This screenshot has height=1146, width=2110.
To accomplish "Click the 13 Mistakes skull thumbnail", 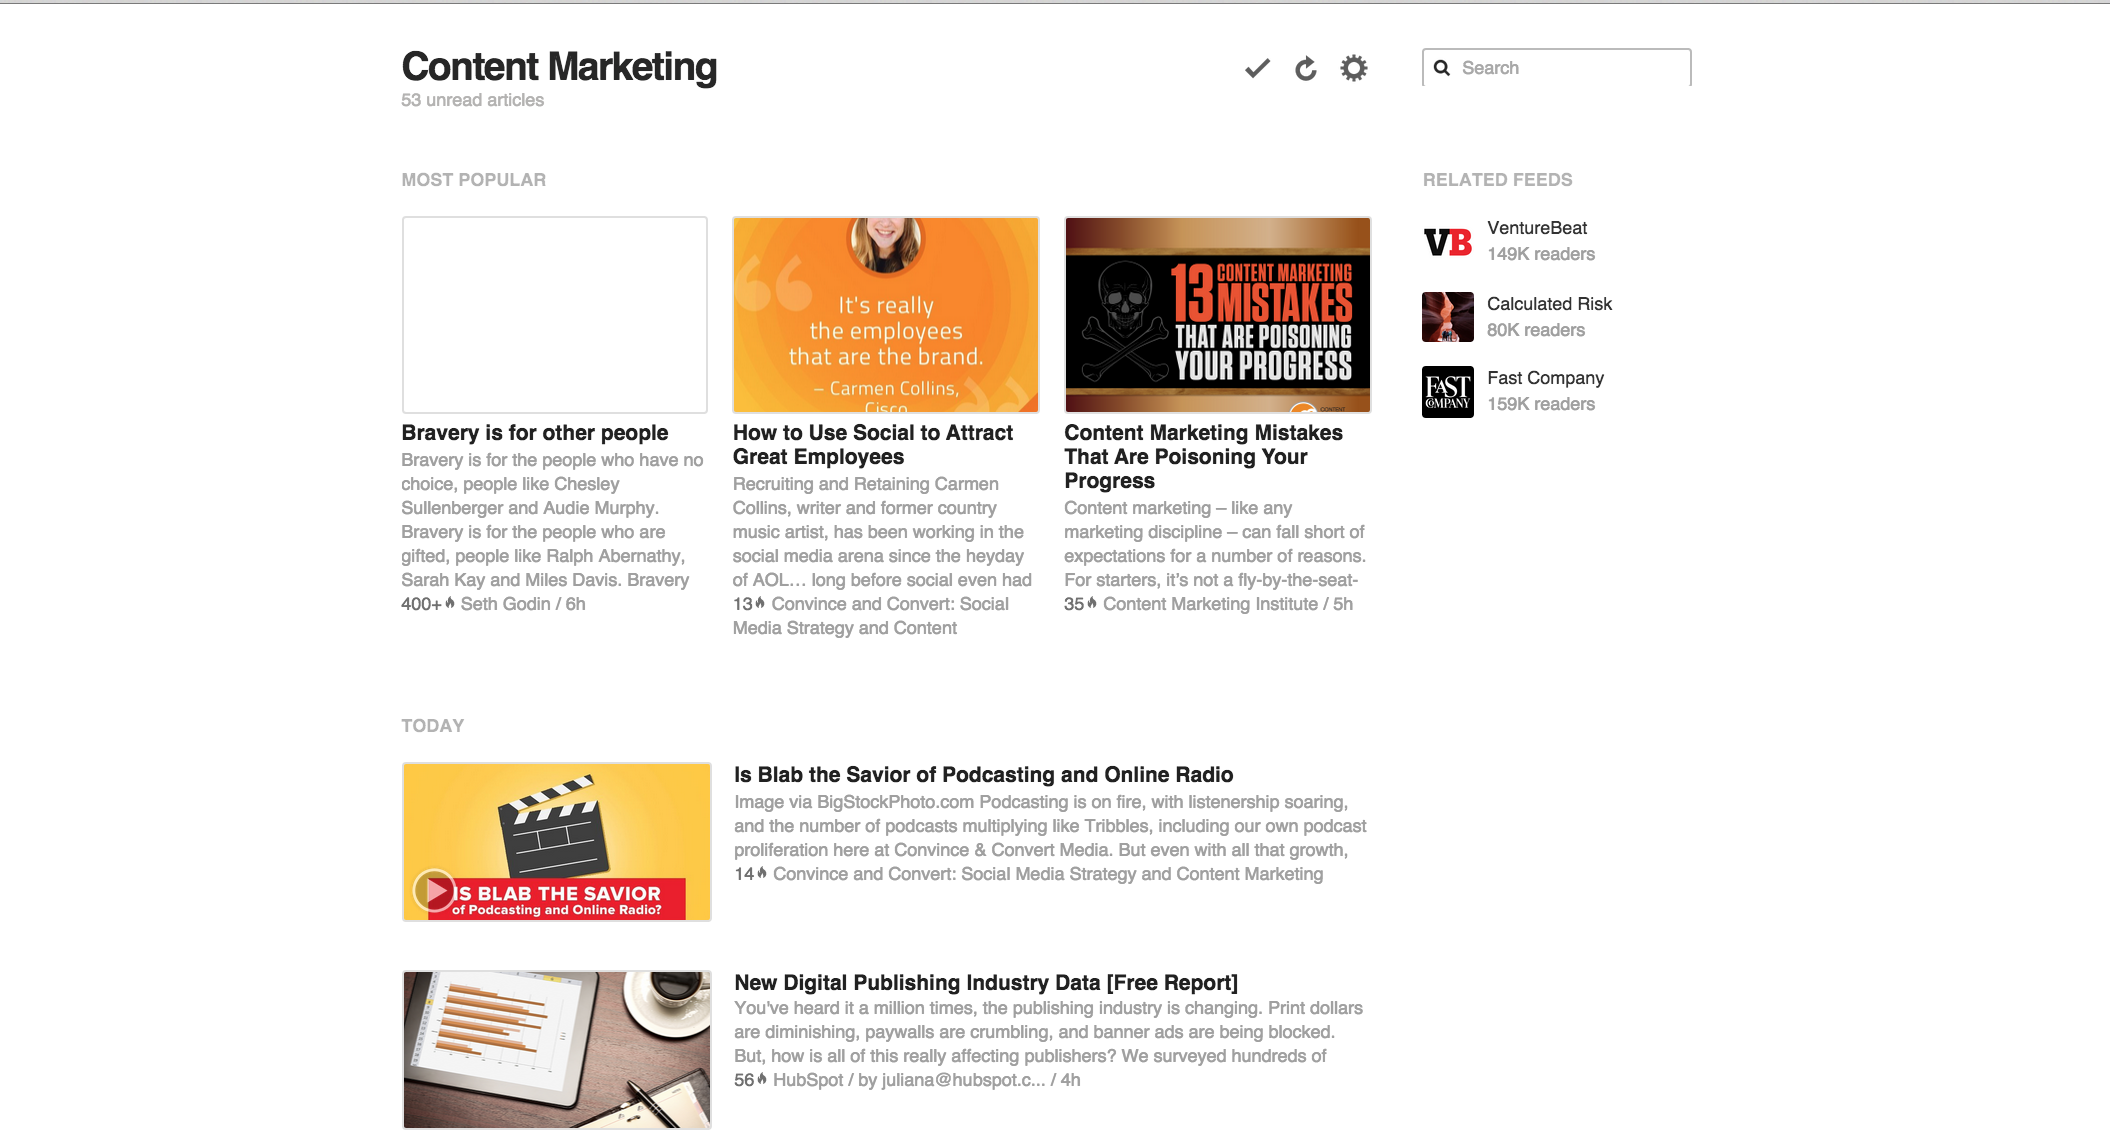I will pyautogui.click(x=1217, y=315).
